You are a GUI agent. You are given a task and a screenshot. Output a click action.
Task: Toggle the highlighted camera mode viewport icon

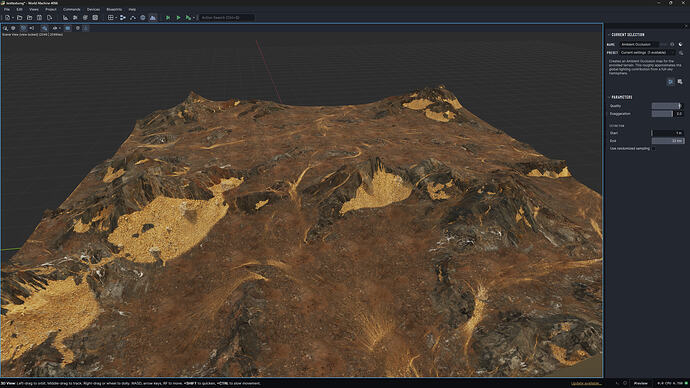[23, 28]
